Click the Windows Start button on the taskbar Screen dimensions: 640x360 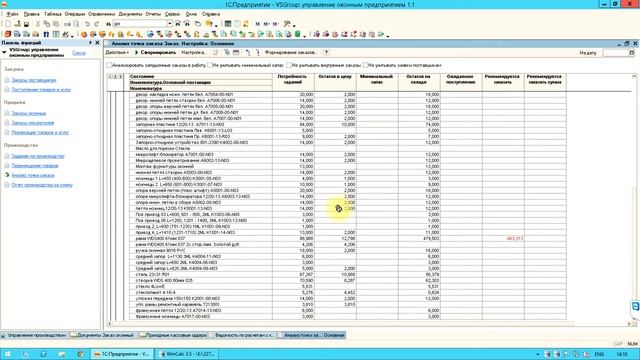tap(7, 354)
